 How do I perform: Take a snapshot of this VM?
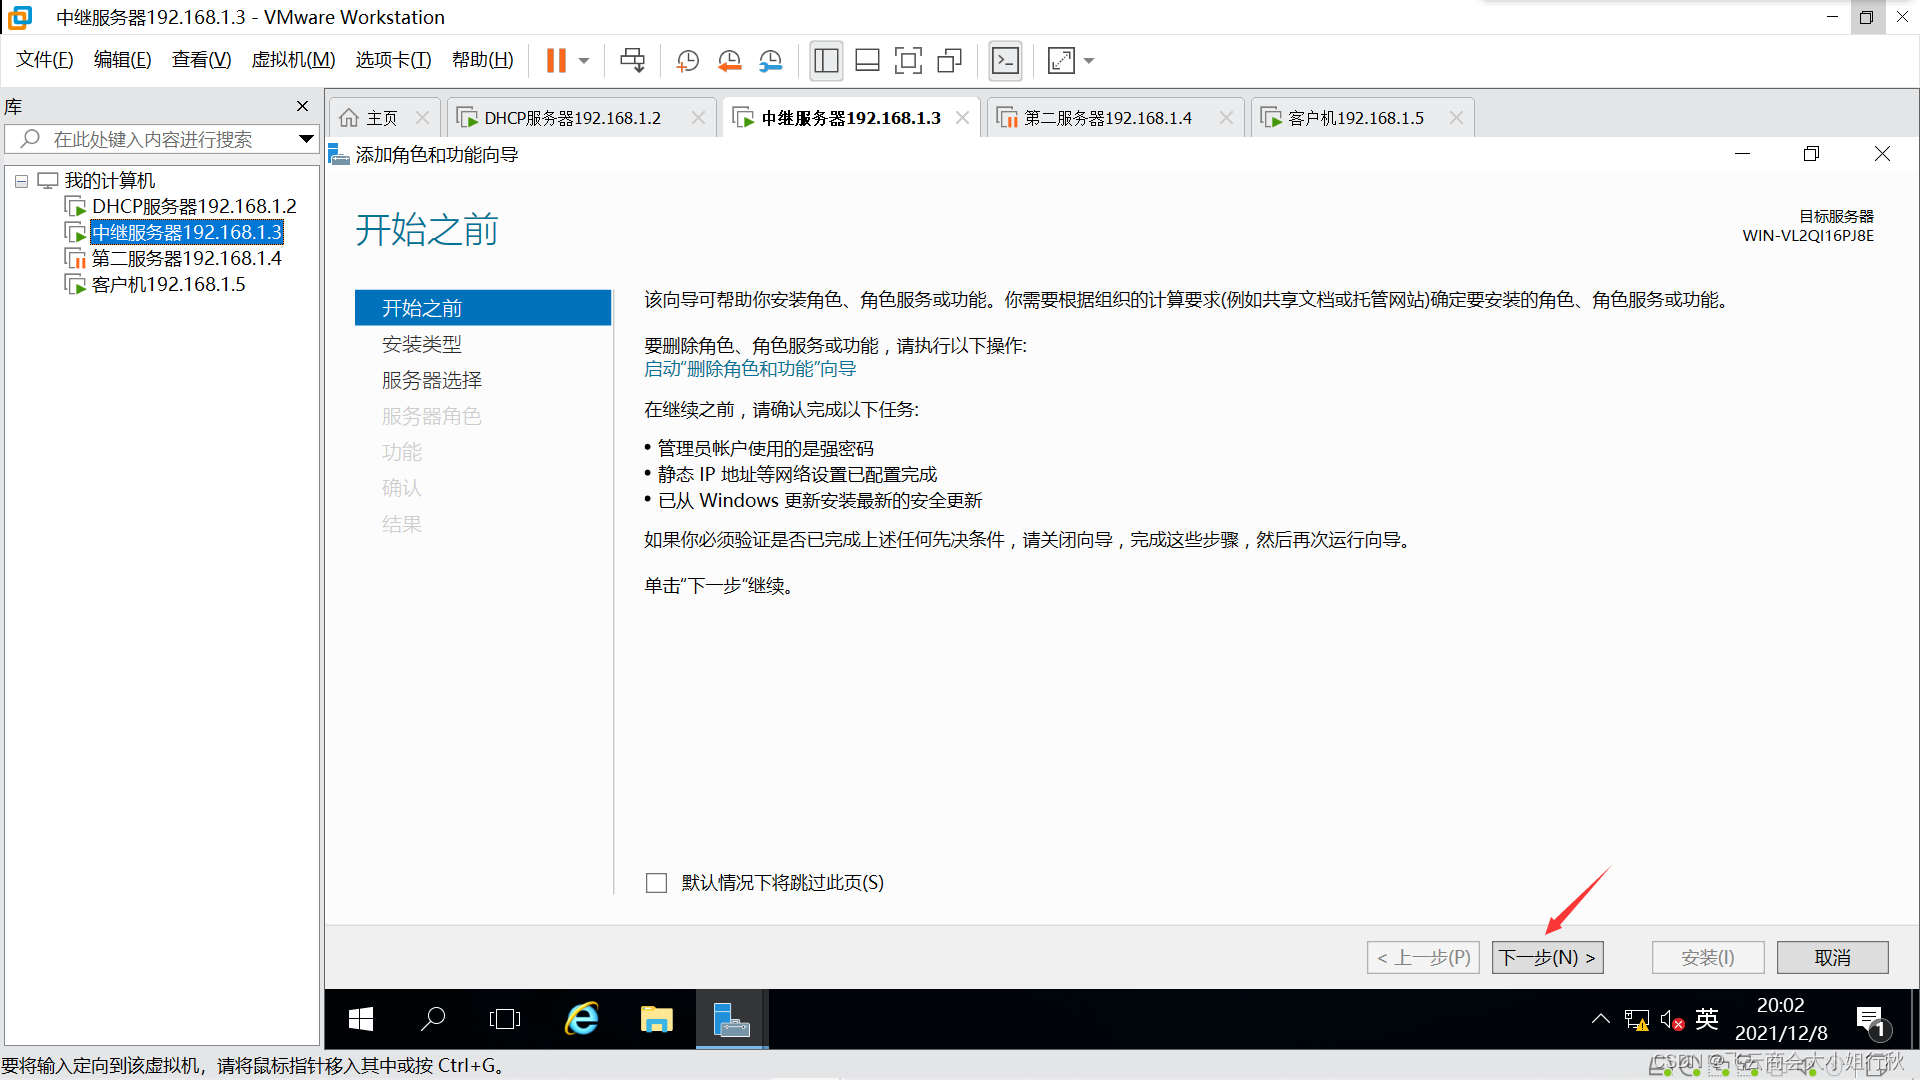tap(687, 61)
